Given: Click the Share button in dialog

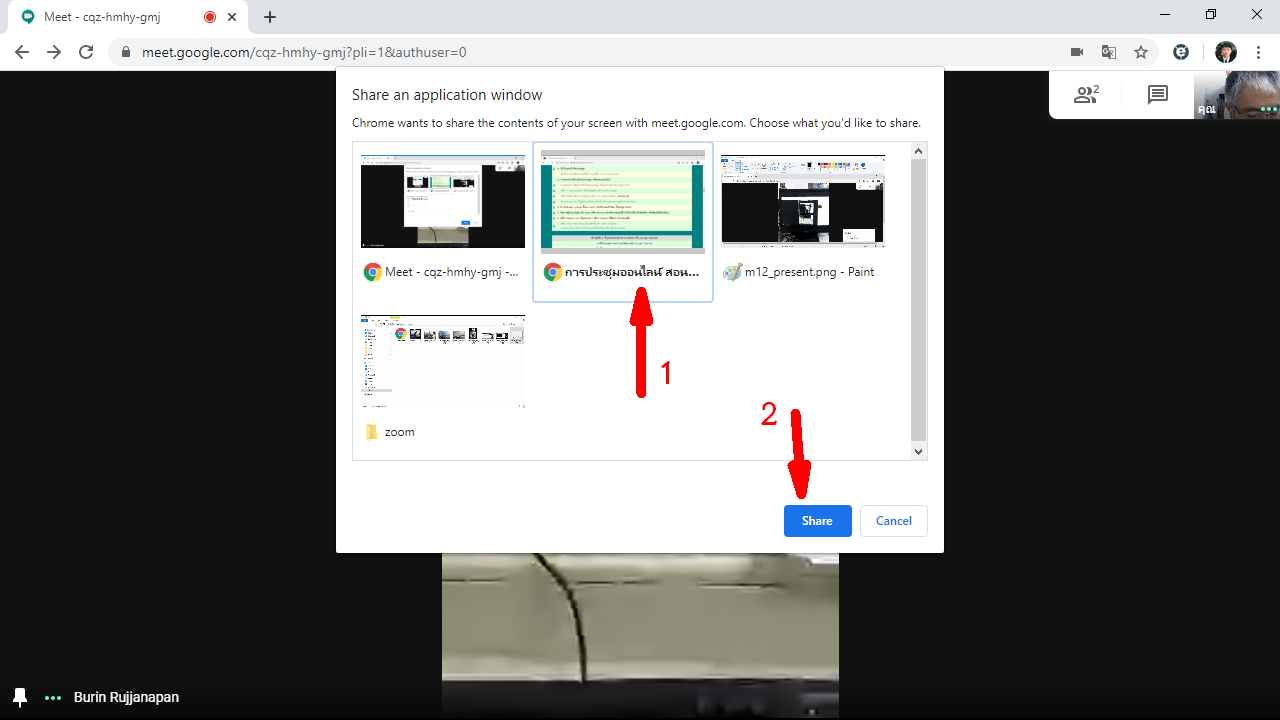Looking at the screenshot, I should click(817, 521).
